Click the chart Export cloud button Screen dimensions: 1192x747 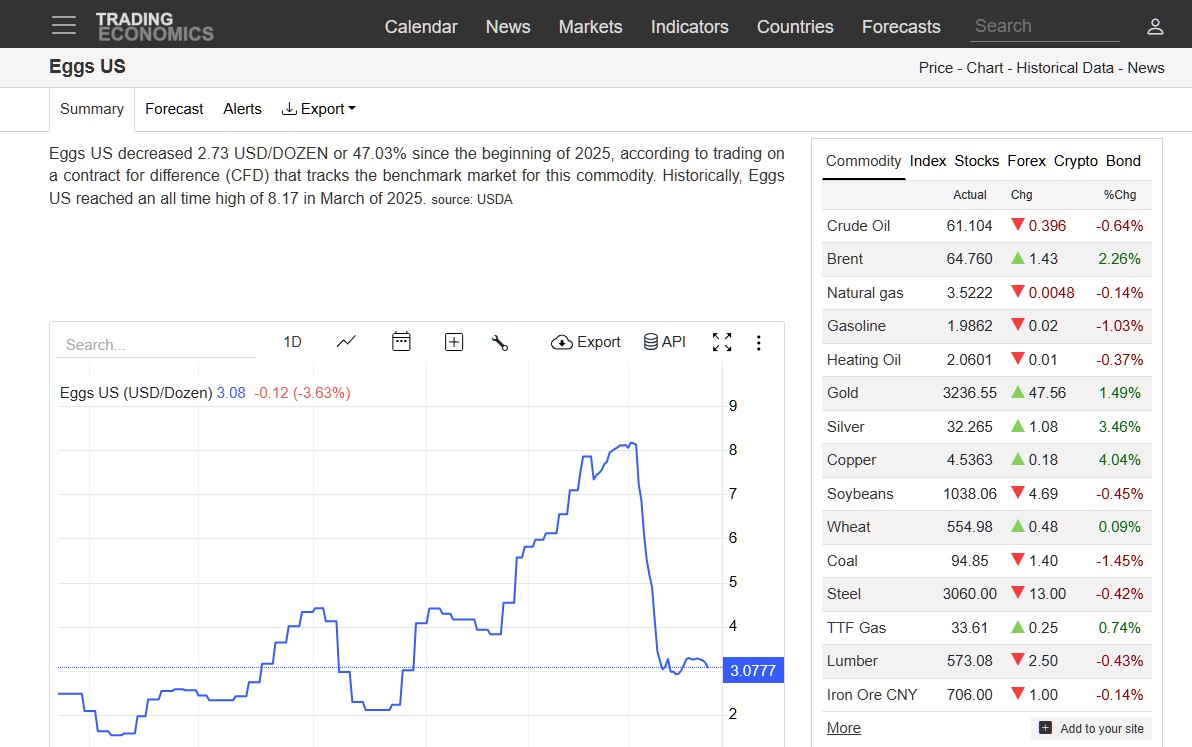point(585,342)
